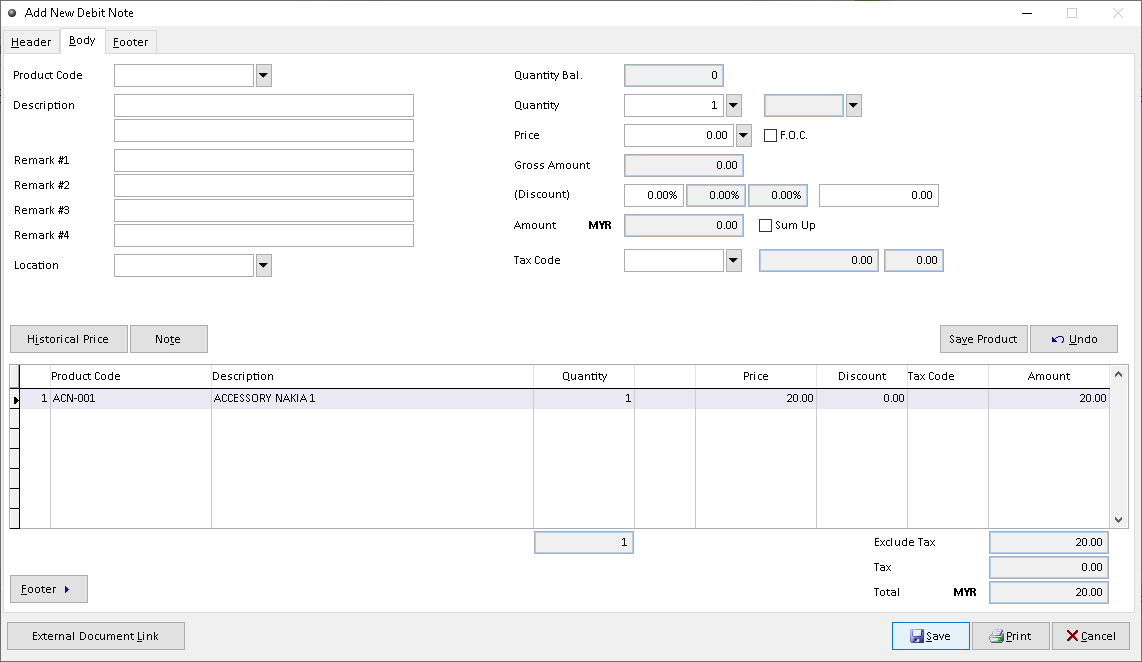Click the Tax Code column header
This screenshot has width=1142, height=662.
click(948, 377)
